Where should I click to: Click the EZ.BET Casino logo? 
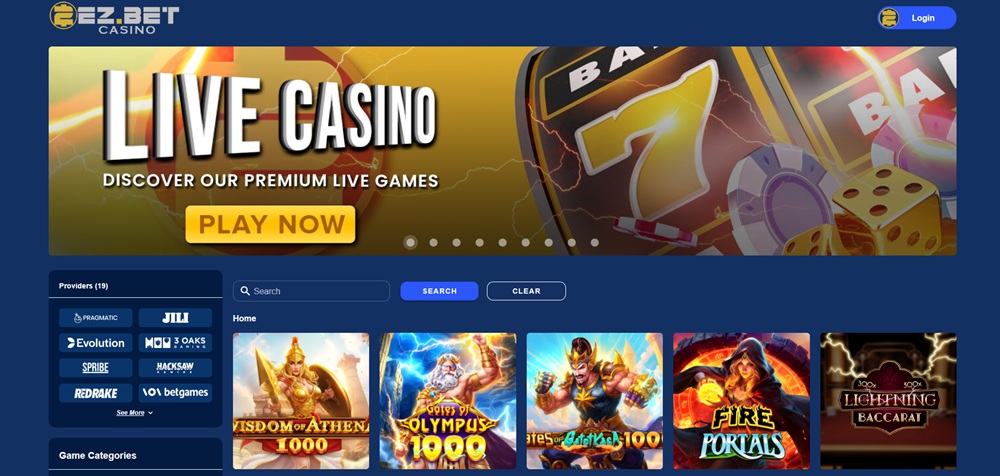[114, 18]
